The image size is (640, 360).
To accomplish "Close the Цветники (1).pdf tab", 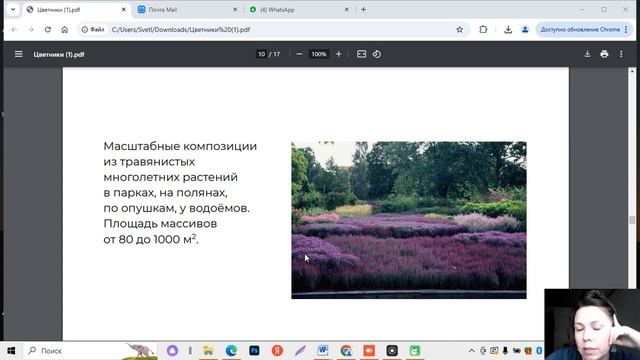I will (x=124, y=9).
